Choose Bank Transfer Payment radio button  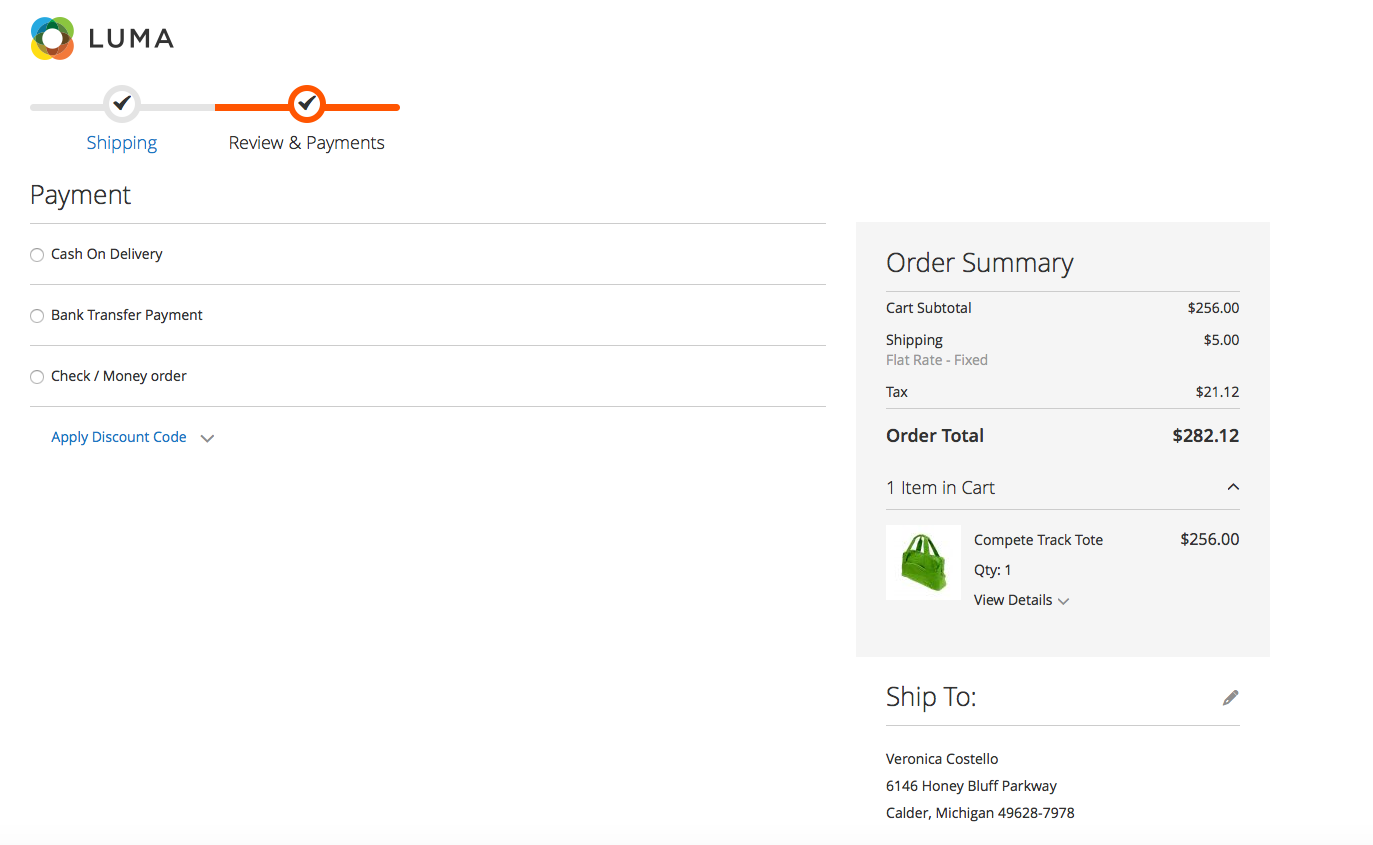pos(37,316)
